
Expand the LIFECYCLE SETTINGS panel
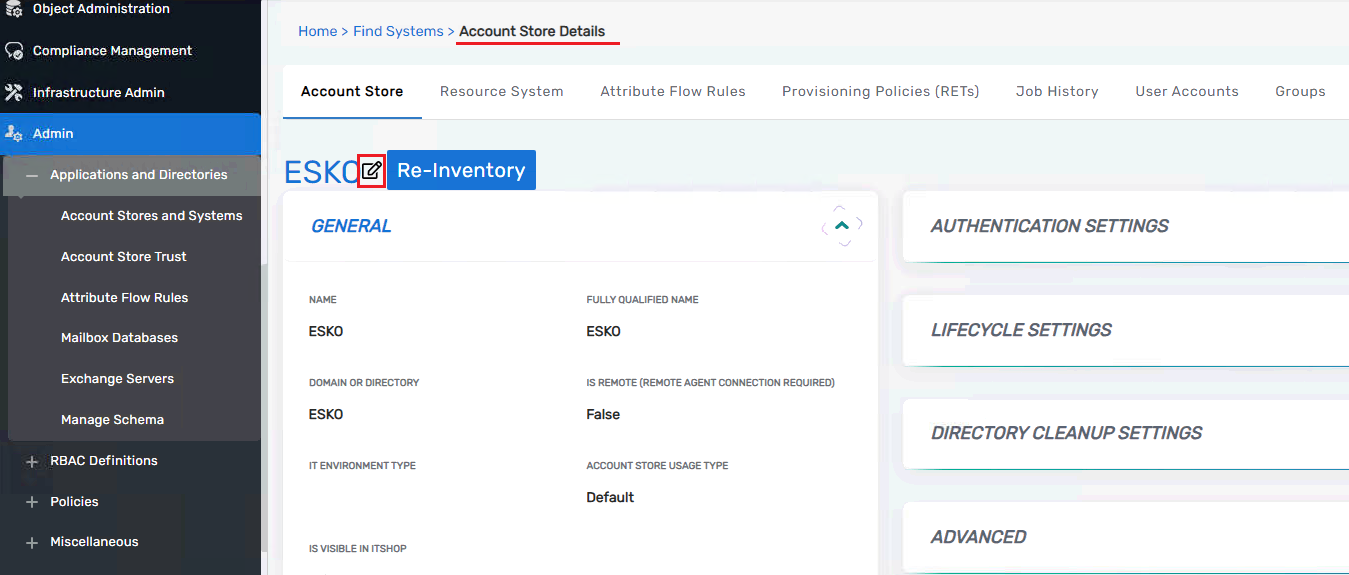pyautogui.click(x=1126, y=330)
